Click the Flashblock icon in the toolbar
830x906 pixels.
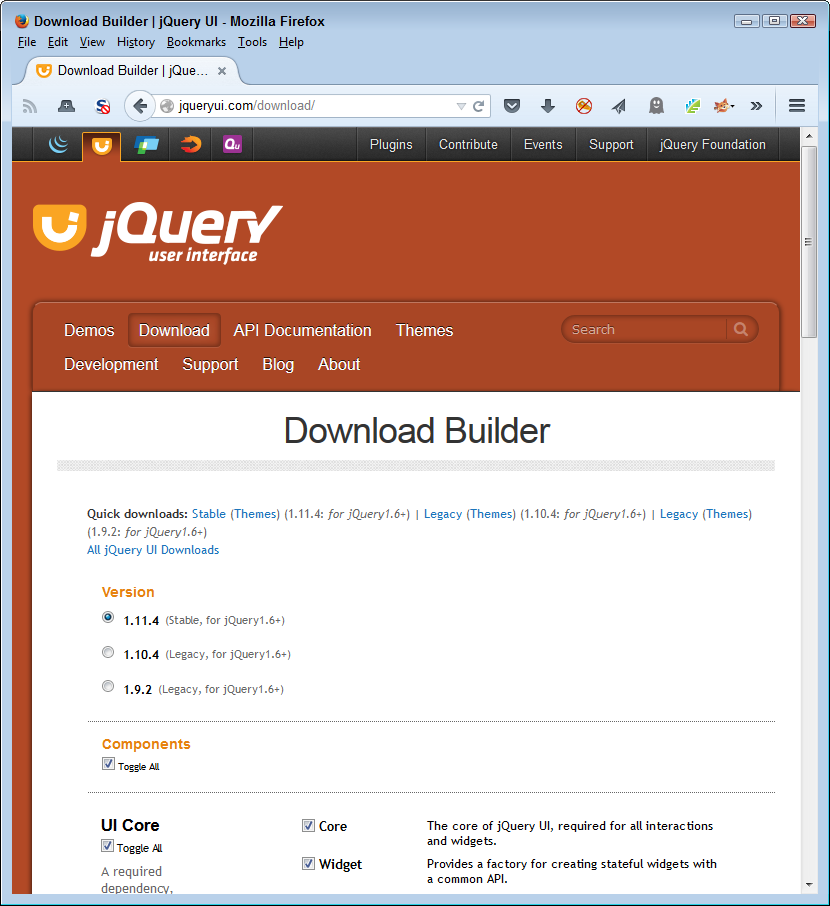[x=583, y=105]
